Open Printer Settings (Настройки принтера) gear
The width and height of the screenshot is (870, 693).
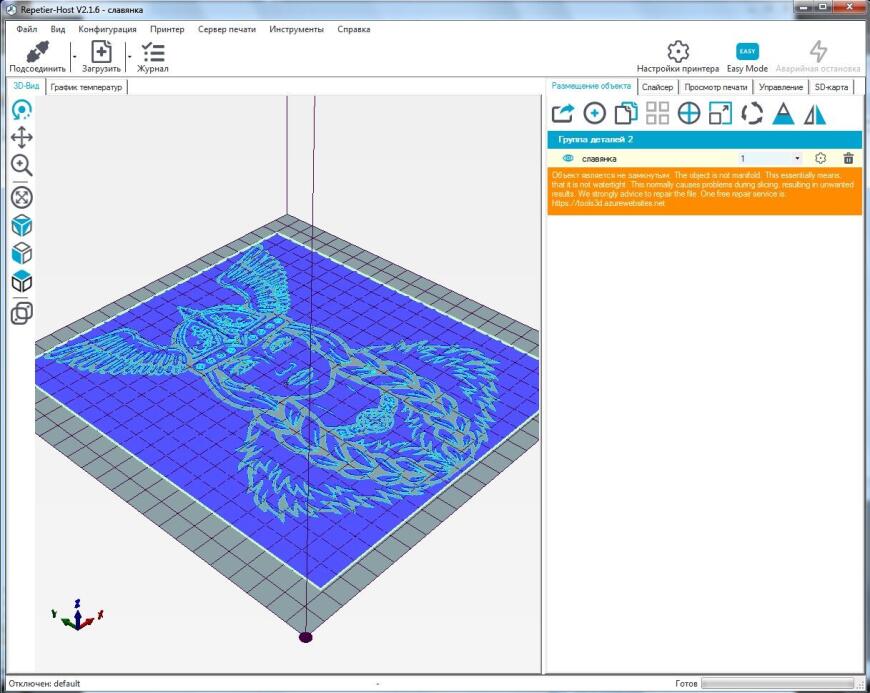[x=678, y=52]
